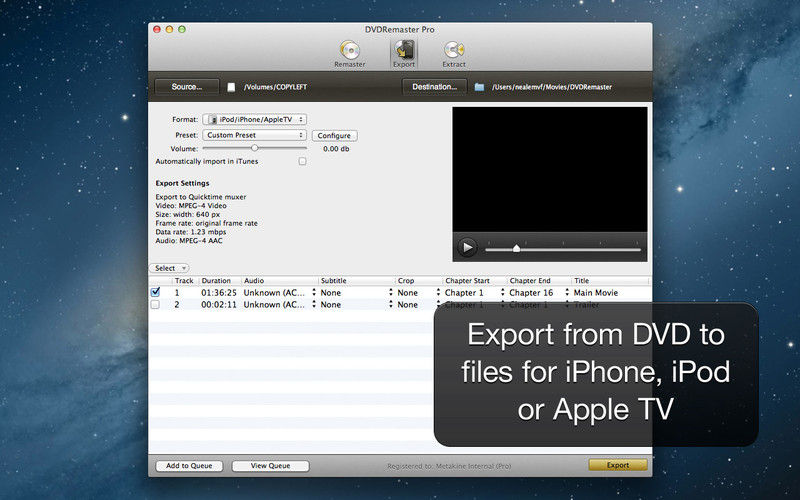Viewport: 800px width, 500px height.
Task: Zoom the DVDRemaster Pro window
Action: pos(182,30)
